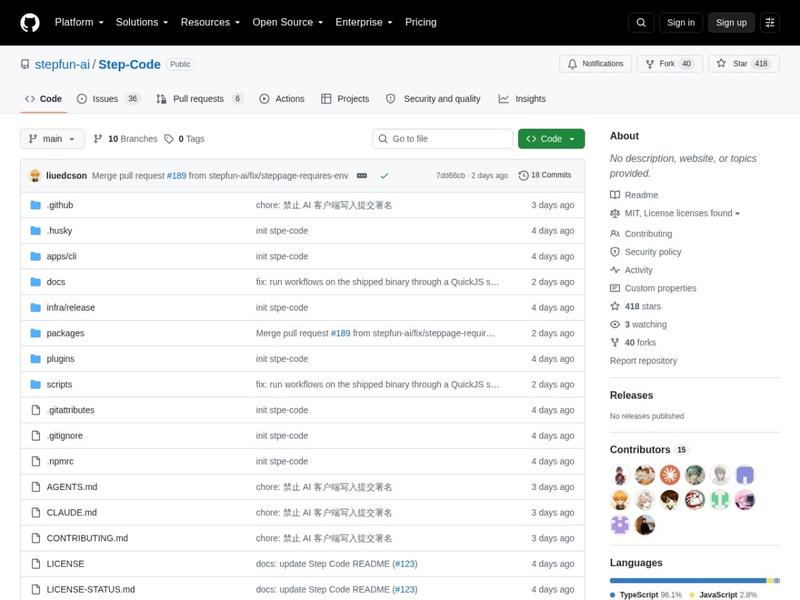Open the .github folder icon
800x600 pixels.
pos(35,205)
